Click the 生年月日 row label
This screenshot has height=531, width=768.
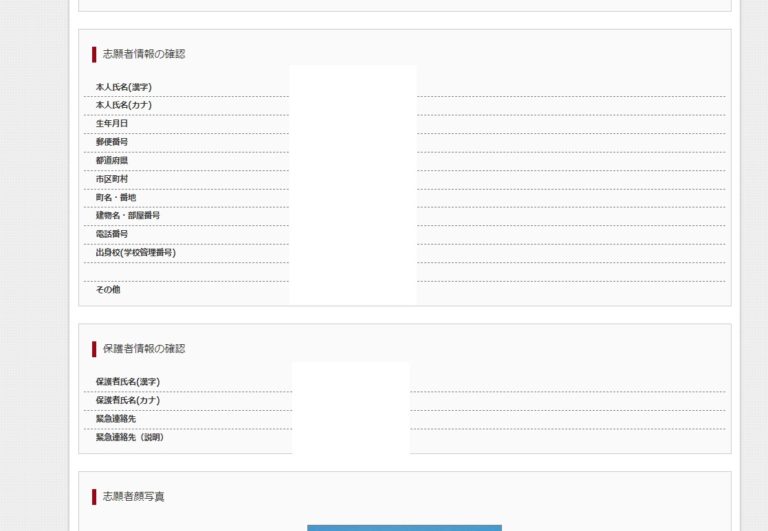[x=112, y=124]
